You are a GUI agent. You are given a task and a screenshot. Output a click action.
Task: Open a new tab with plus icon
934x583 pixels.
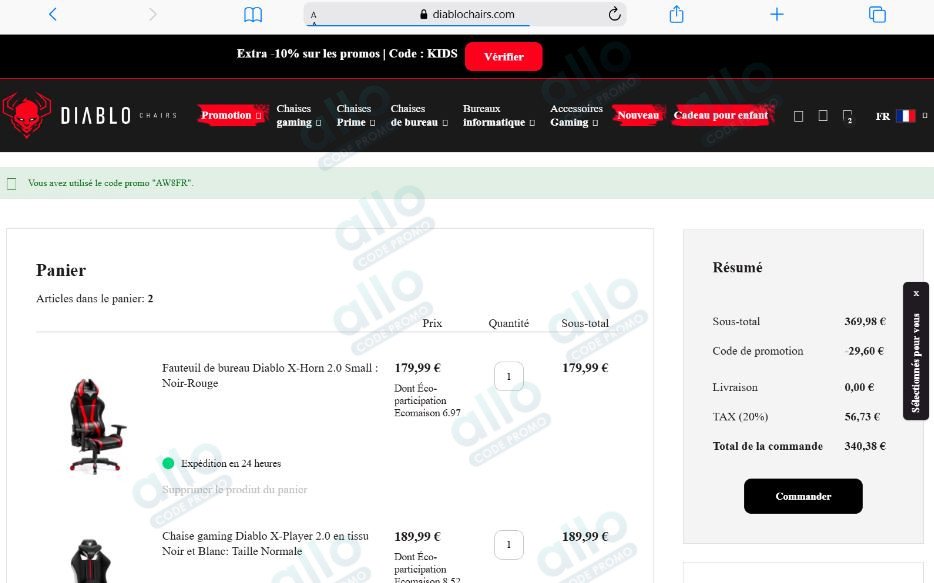click(x=777, y=14)
